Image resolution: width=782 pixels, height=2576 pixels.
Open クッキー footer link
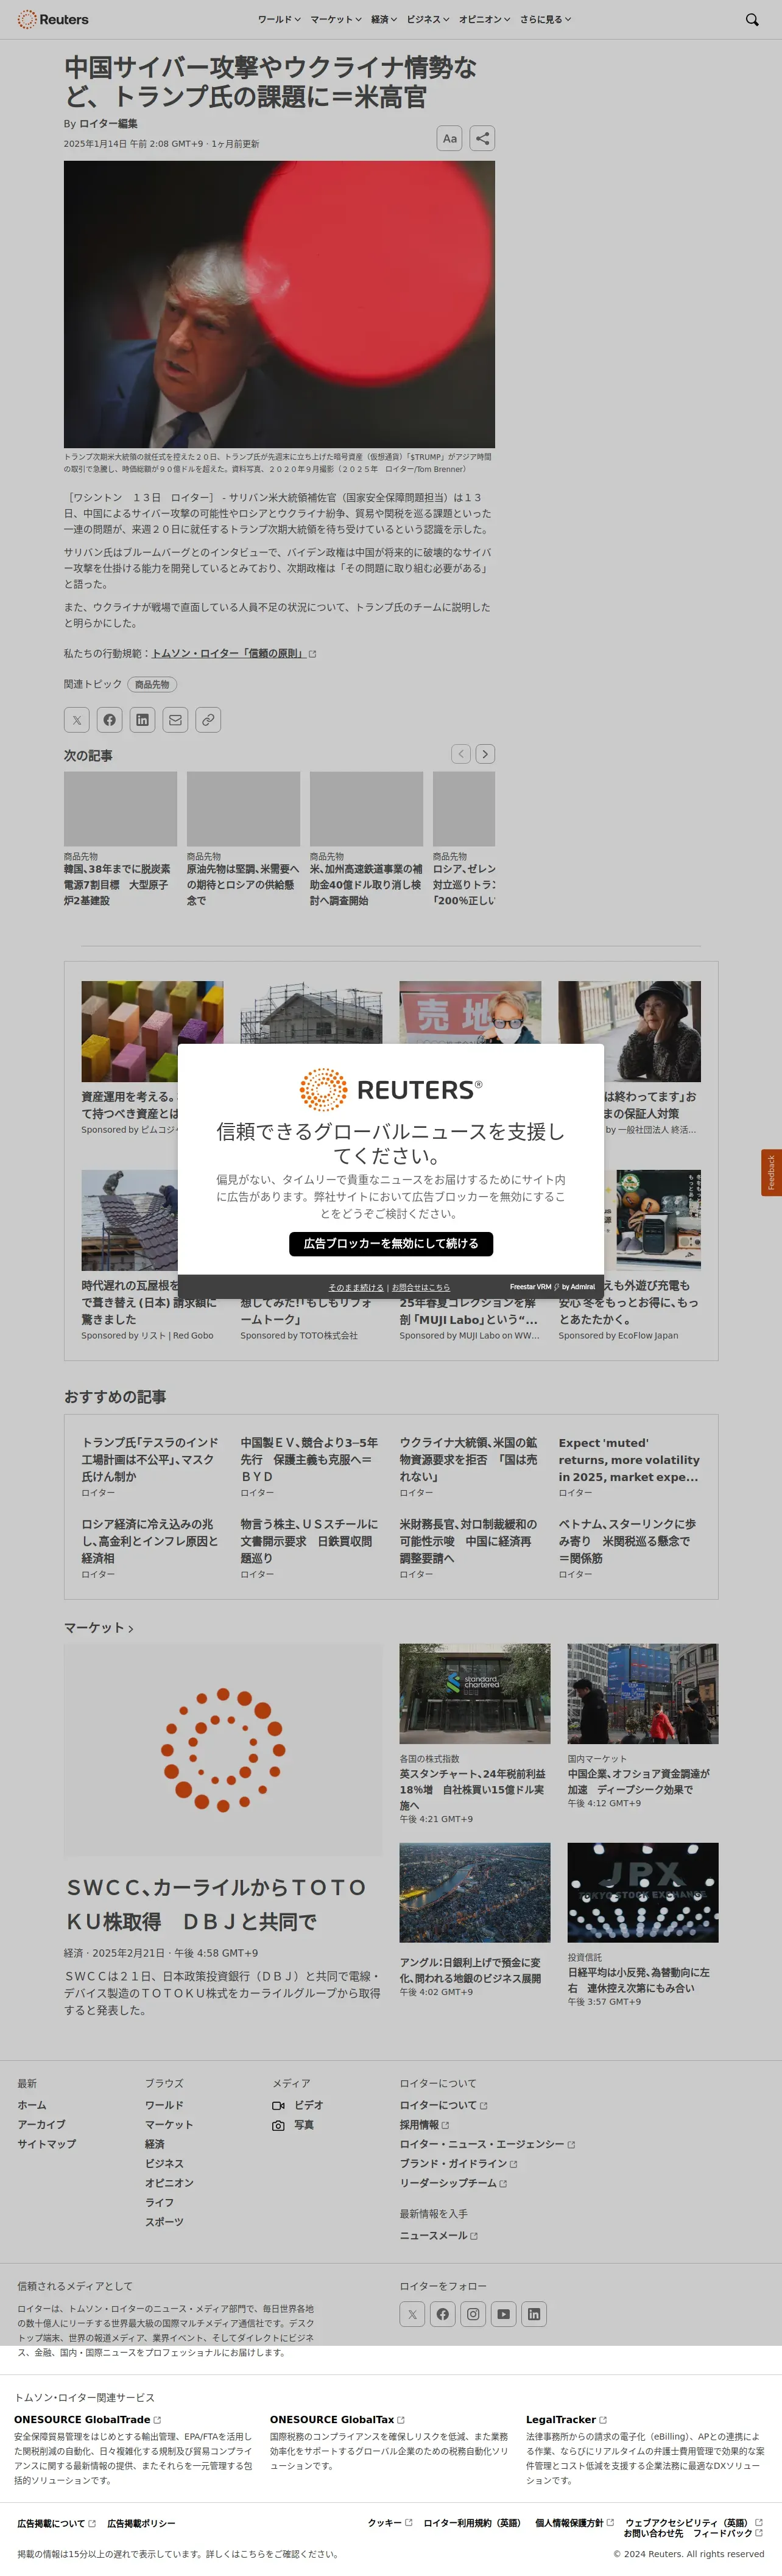pyautogui.click(x=389, y=2522)
